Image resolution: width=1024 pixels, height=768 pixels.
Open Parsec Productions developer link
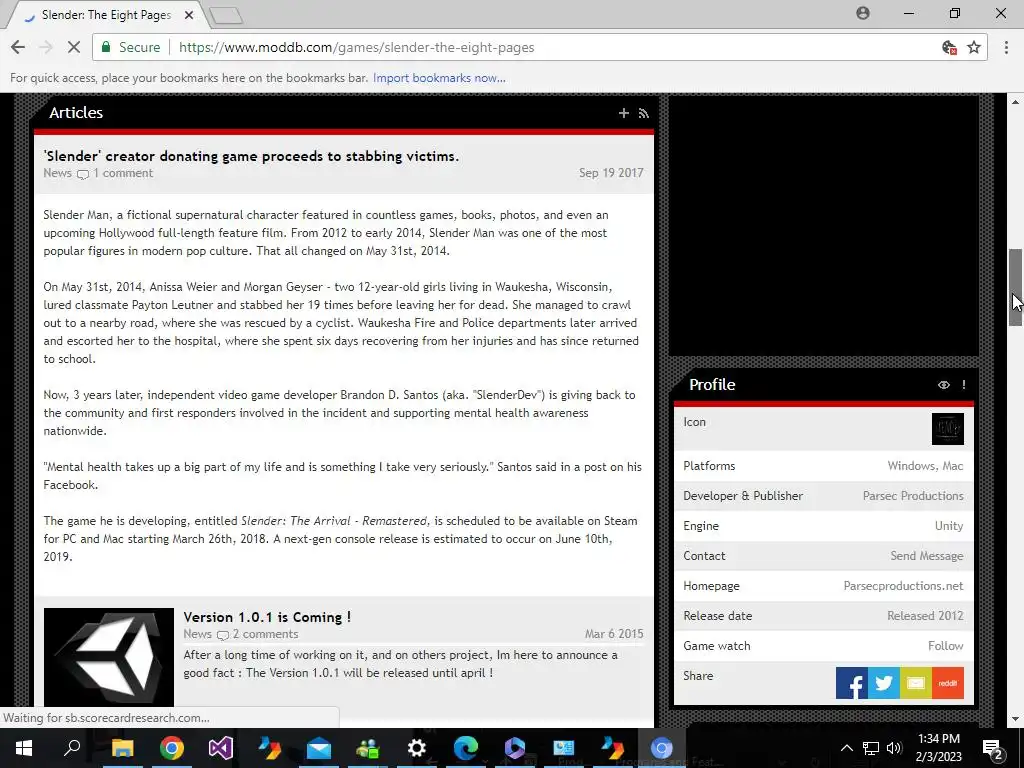tap(913, 496)
